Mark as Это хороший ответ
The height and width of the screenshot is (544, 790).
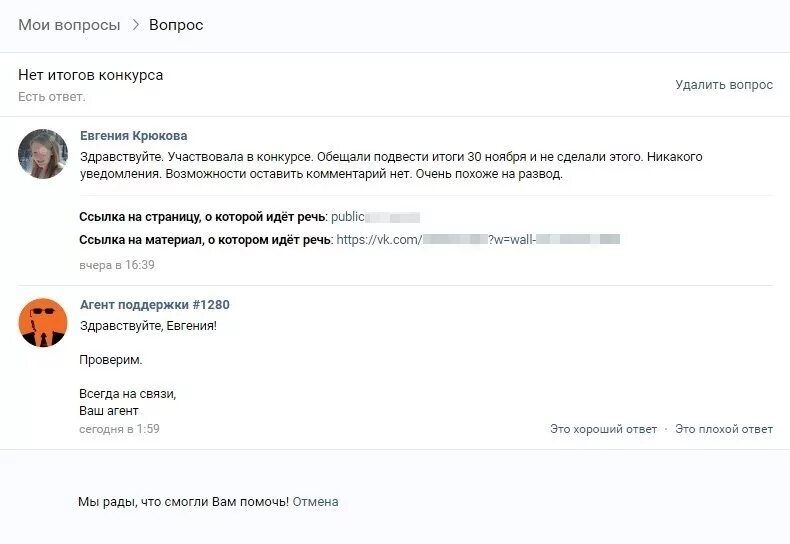tap(603, 429)
